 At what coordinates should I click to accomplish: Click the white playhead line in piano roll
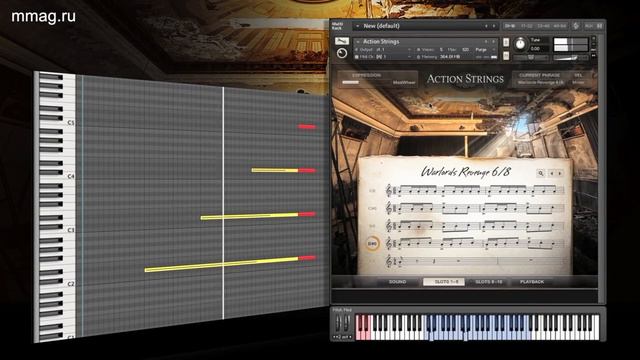223,202
